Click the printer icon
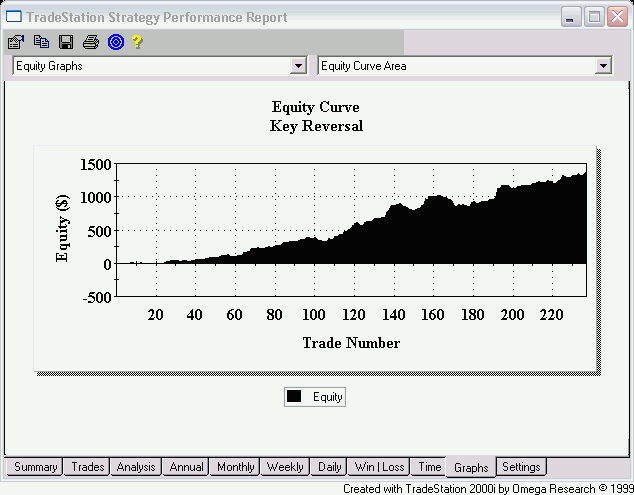This screenshot has height=495, width=634. [91, 42]
